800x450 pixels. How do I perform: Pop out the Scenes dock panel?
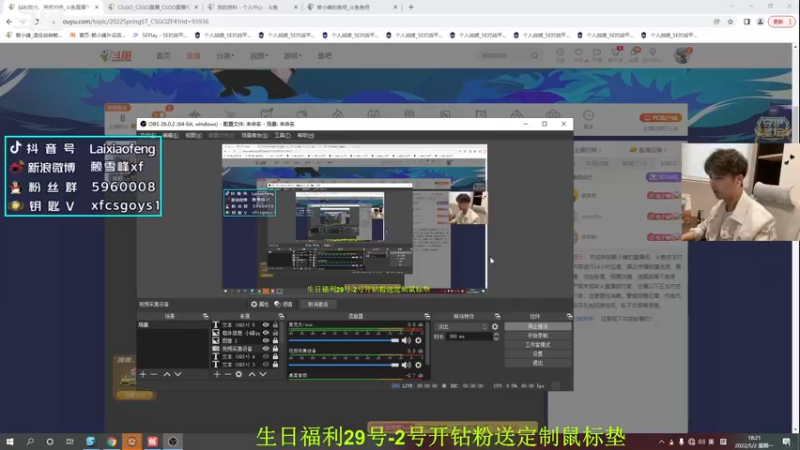(x=205, y=316)
